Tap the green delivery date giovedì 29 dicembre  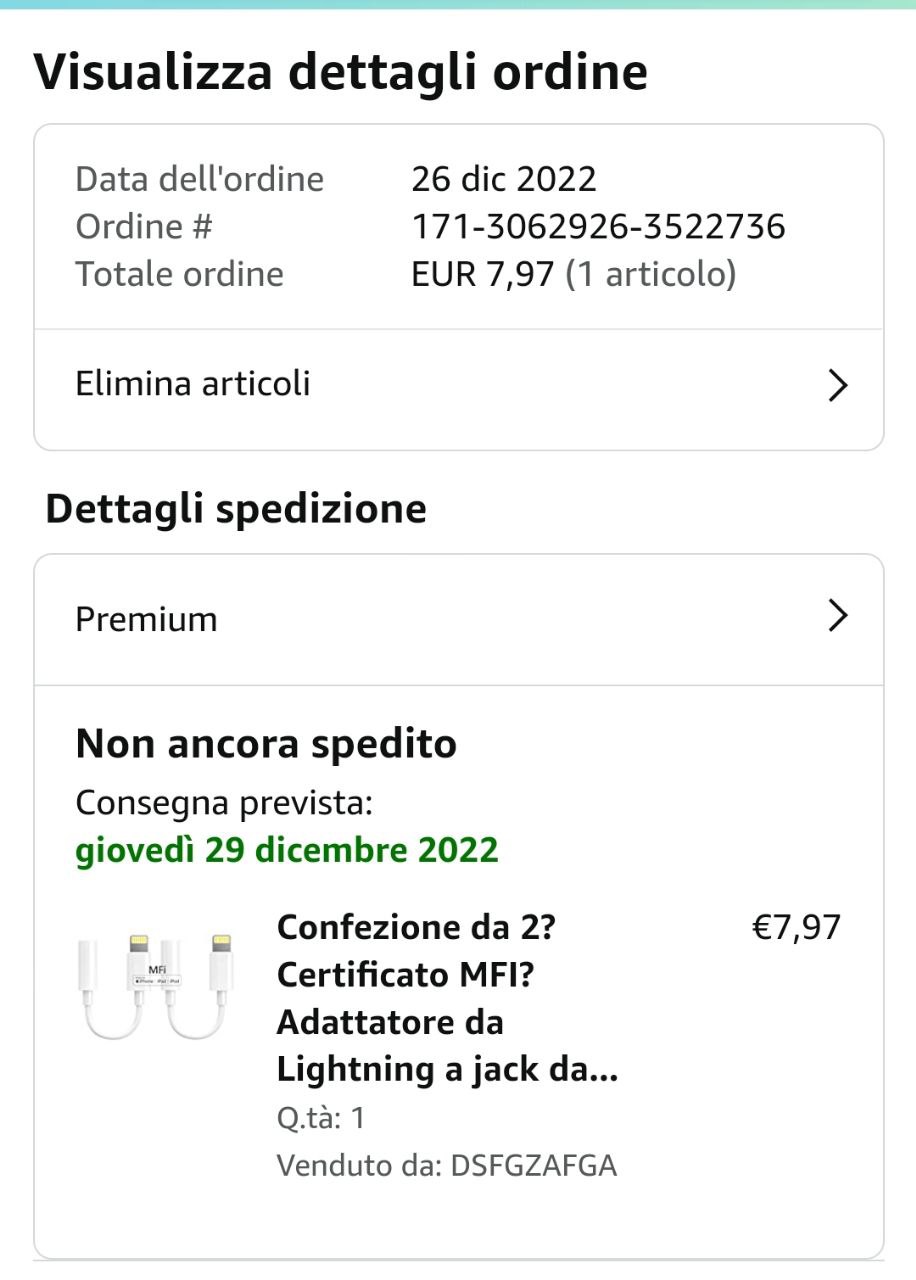(287, 850)
